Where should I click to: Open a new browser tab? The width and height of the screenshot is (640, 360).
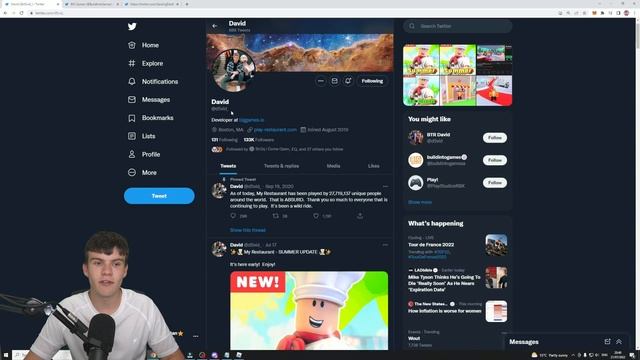tap(187, 4)
